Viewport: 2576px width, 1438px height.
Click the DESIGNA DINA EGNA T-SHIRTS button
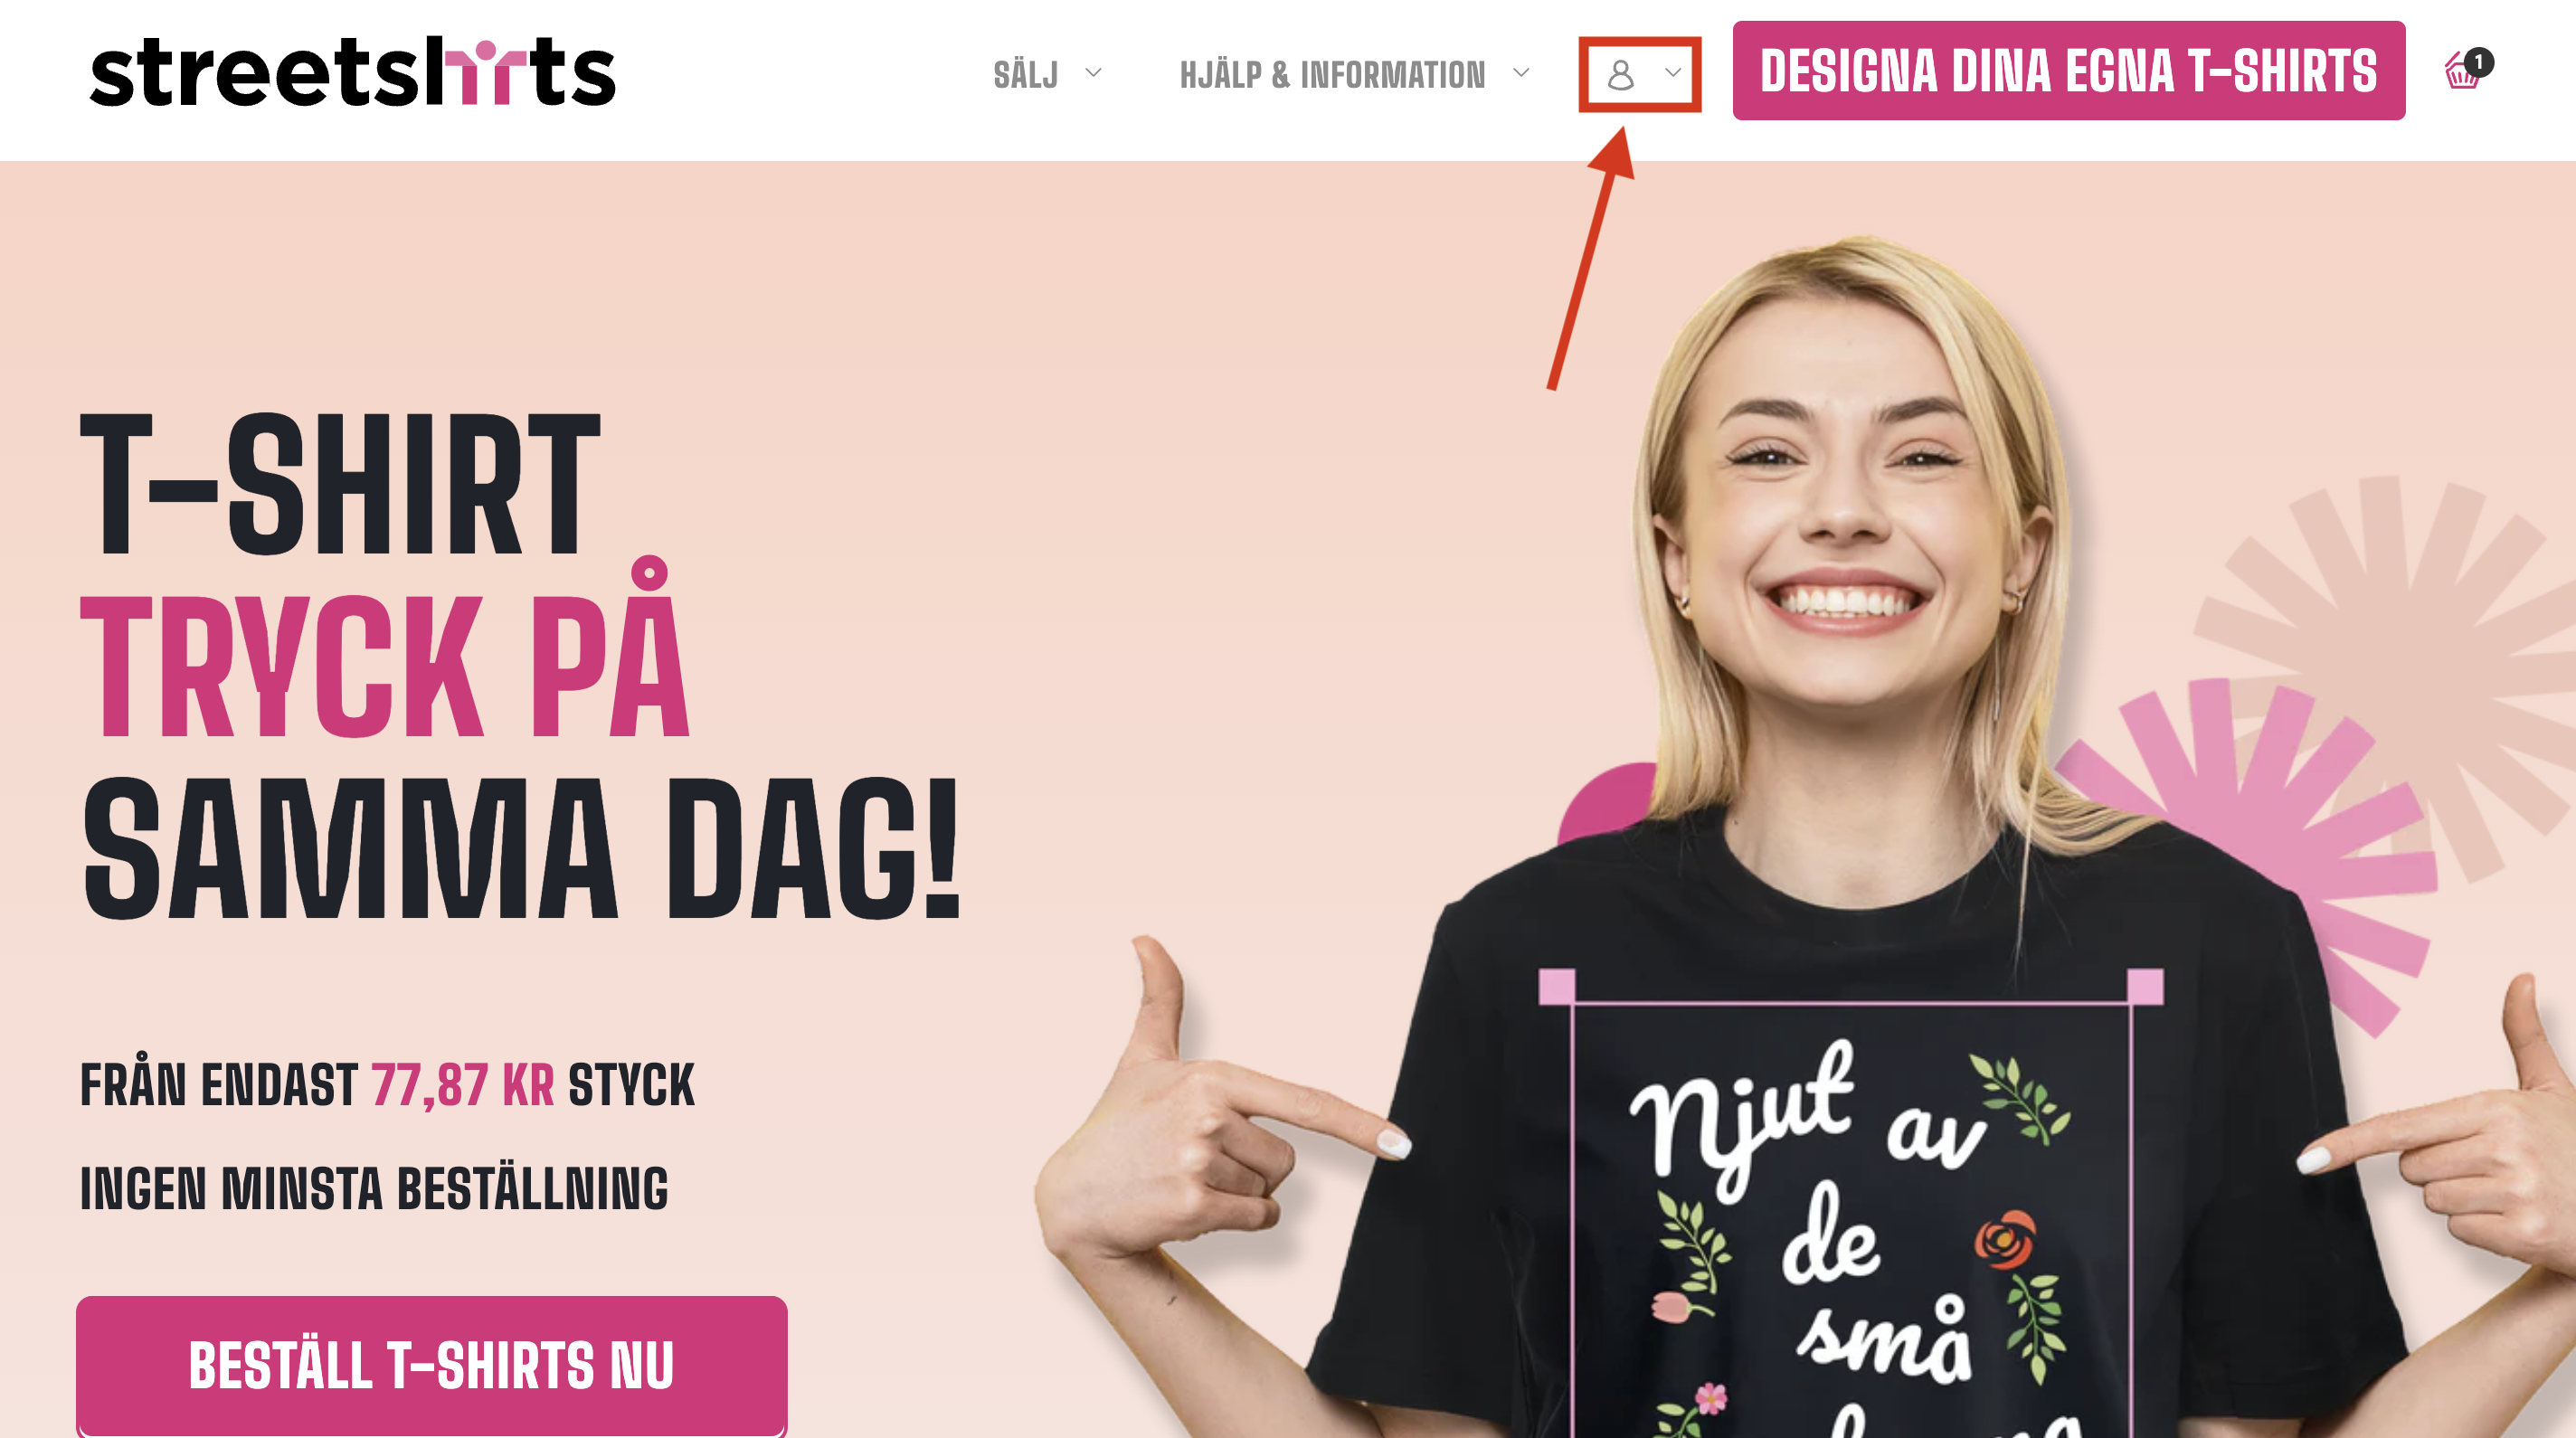pos(2068,71)
